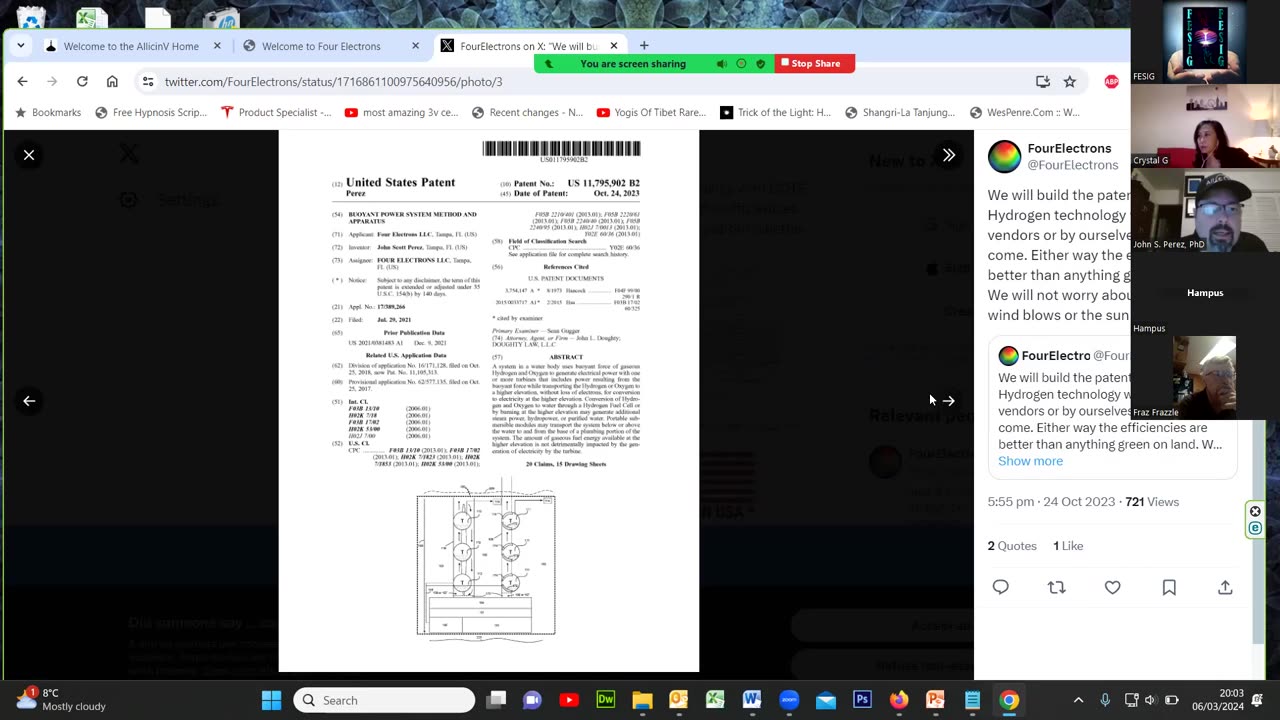Share the tweet with upload icon
1280x720 pixels.
[x=1225, y=588]
